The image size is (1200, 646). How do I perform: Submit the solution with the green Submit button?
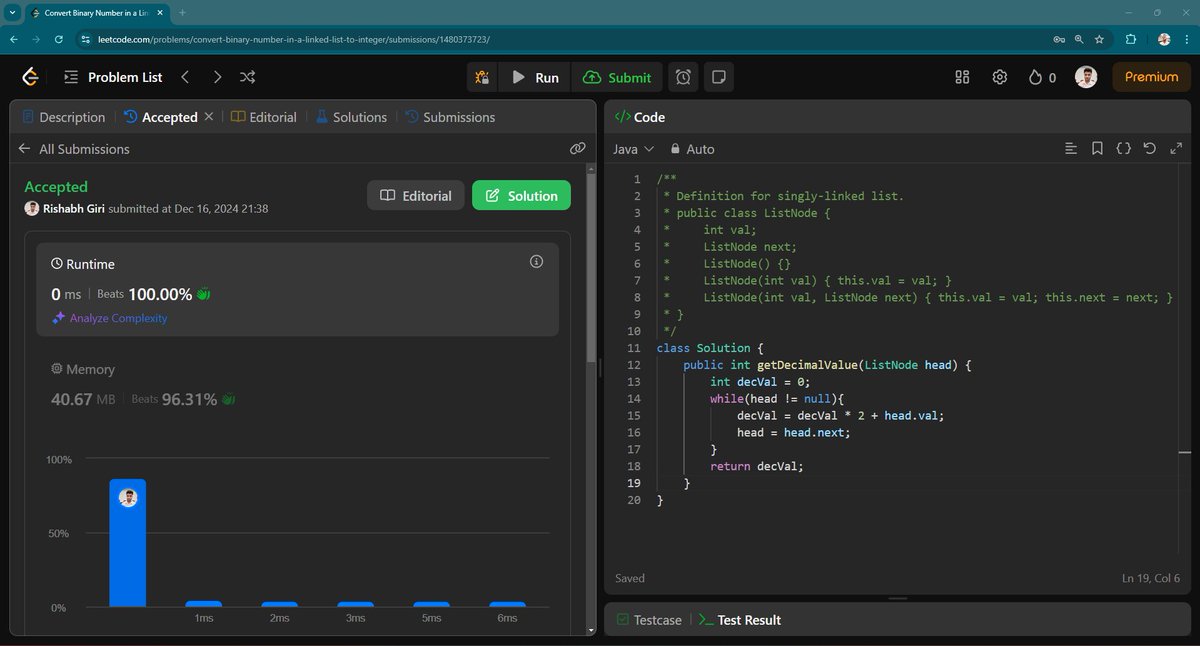pos(617,76)
